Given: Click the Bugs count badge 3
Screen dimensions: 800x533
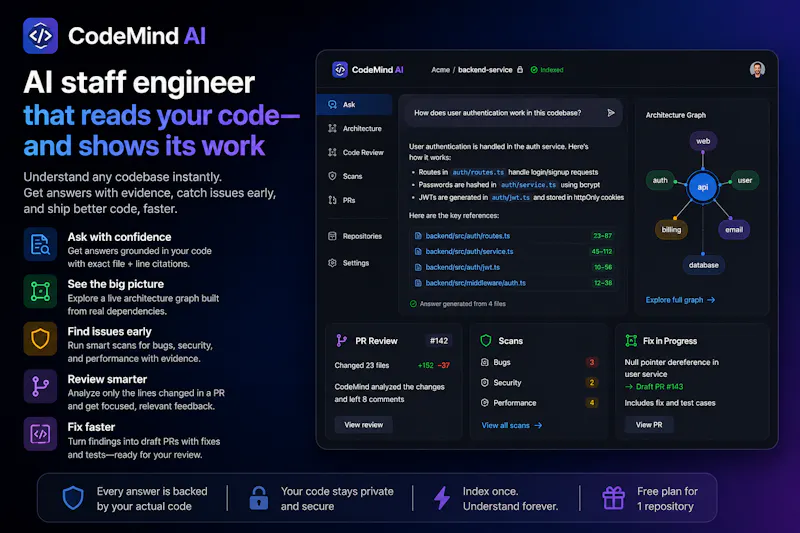Looking at the screenshot, I should (x=591, y=362).
